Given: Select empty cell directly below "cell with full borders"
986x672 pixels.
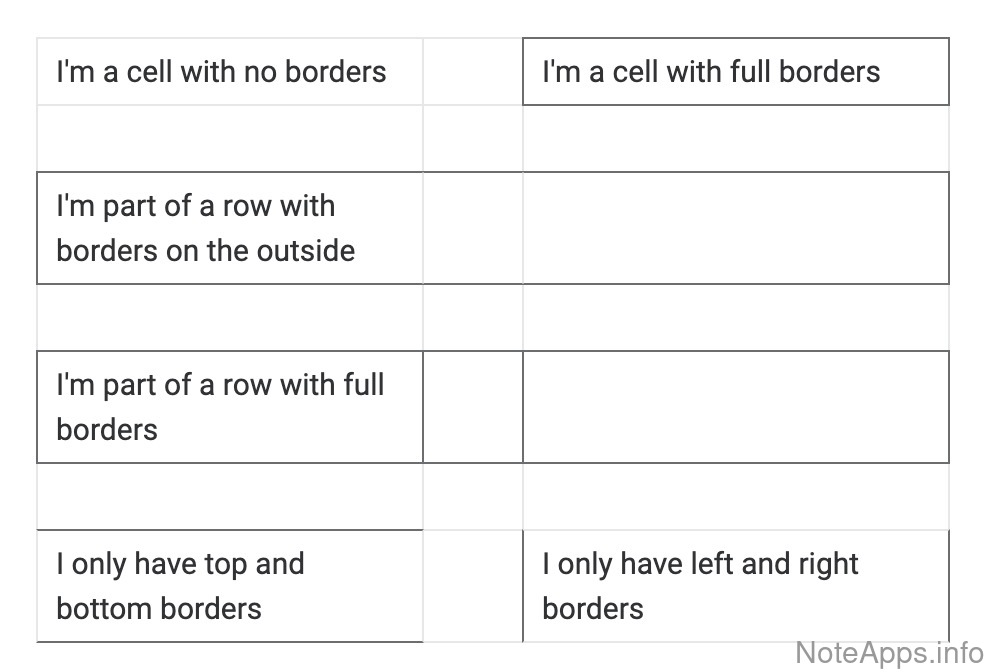Looking at the screenshot, I should [x=735, y=139].
